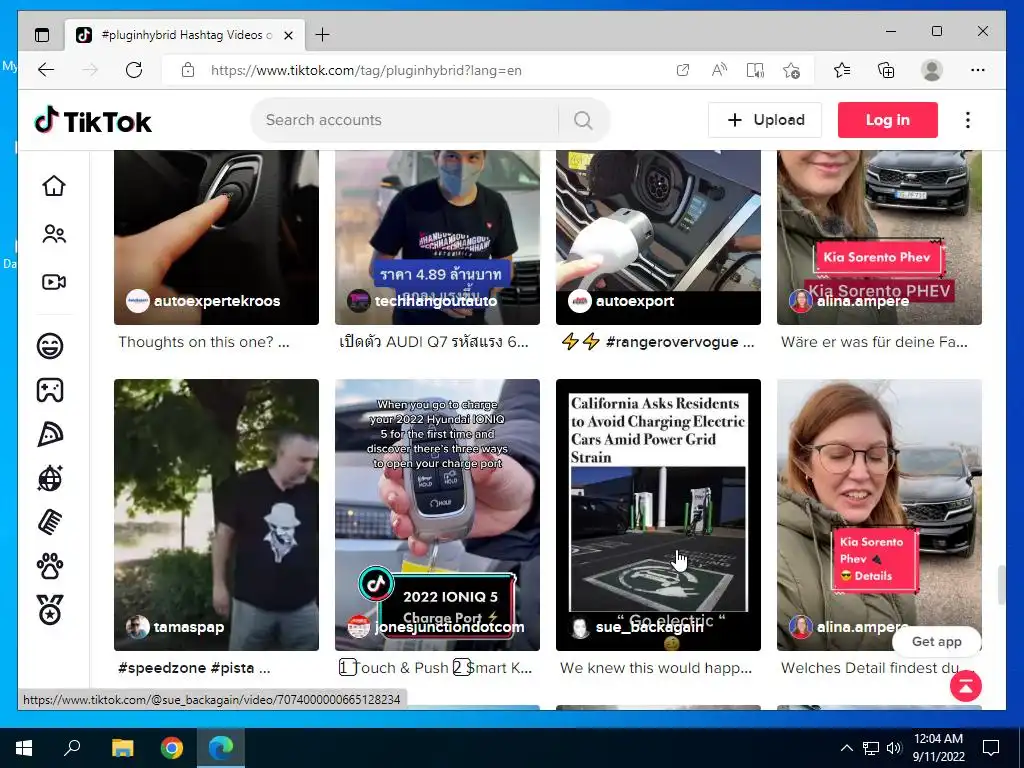Viewport: 1024px width, 768px height.
Task: Click the AUDI Q7 Thai caption text
Action: (x=434, y=342)
